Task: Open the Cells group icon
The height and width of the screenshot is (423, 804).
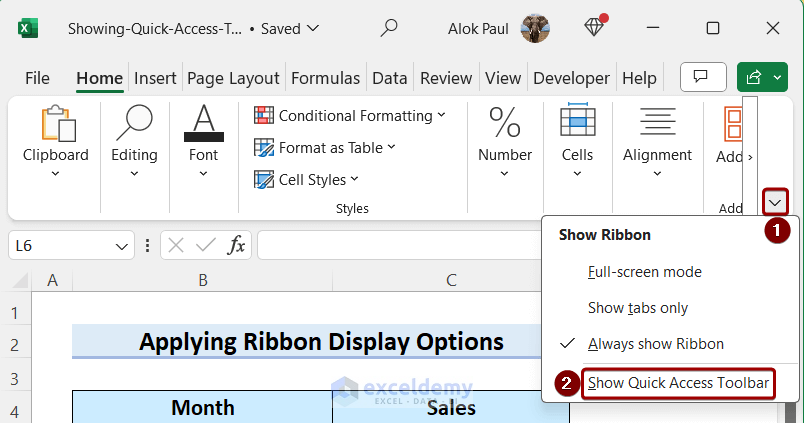Action: click(x=577, y=124)
